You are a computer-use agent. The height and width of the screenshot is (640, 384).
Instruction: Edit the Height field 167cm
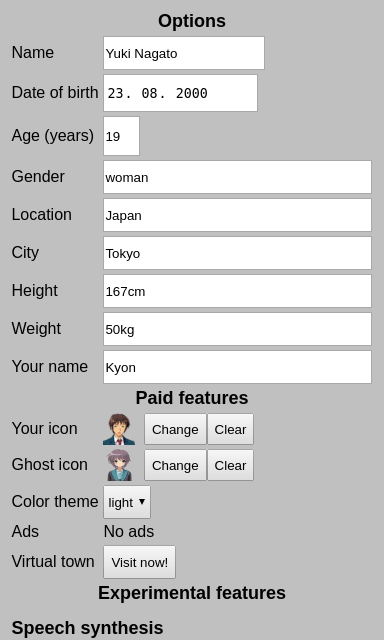(237, 291)
